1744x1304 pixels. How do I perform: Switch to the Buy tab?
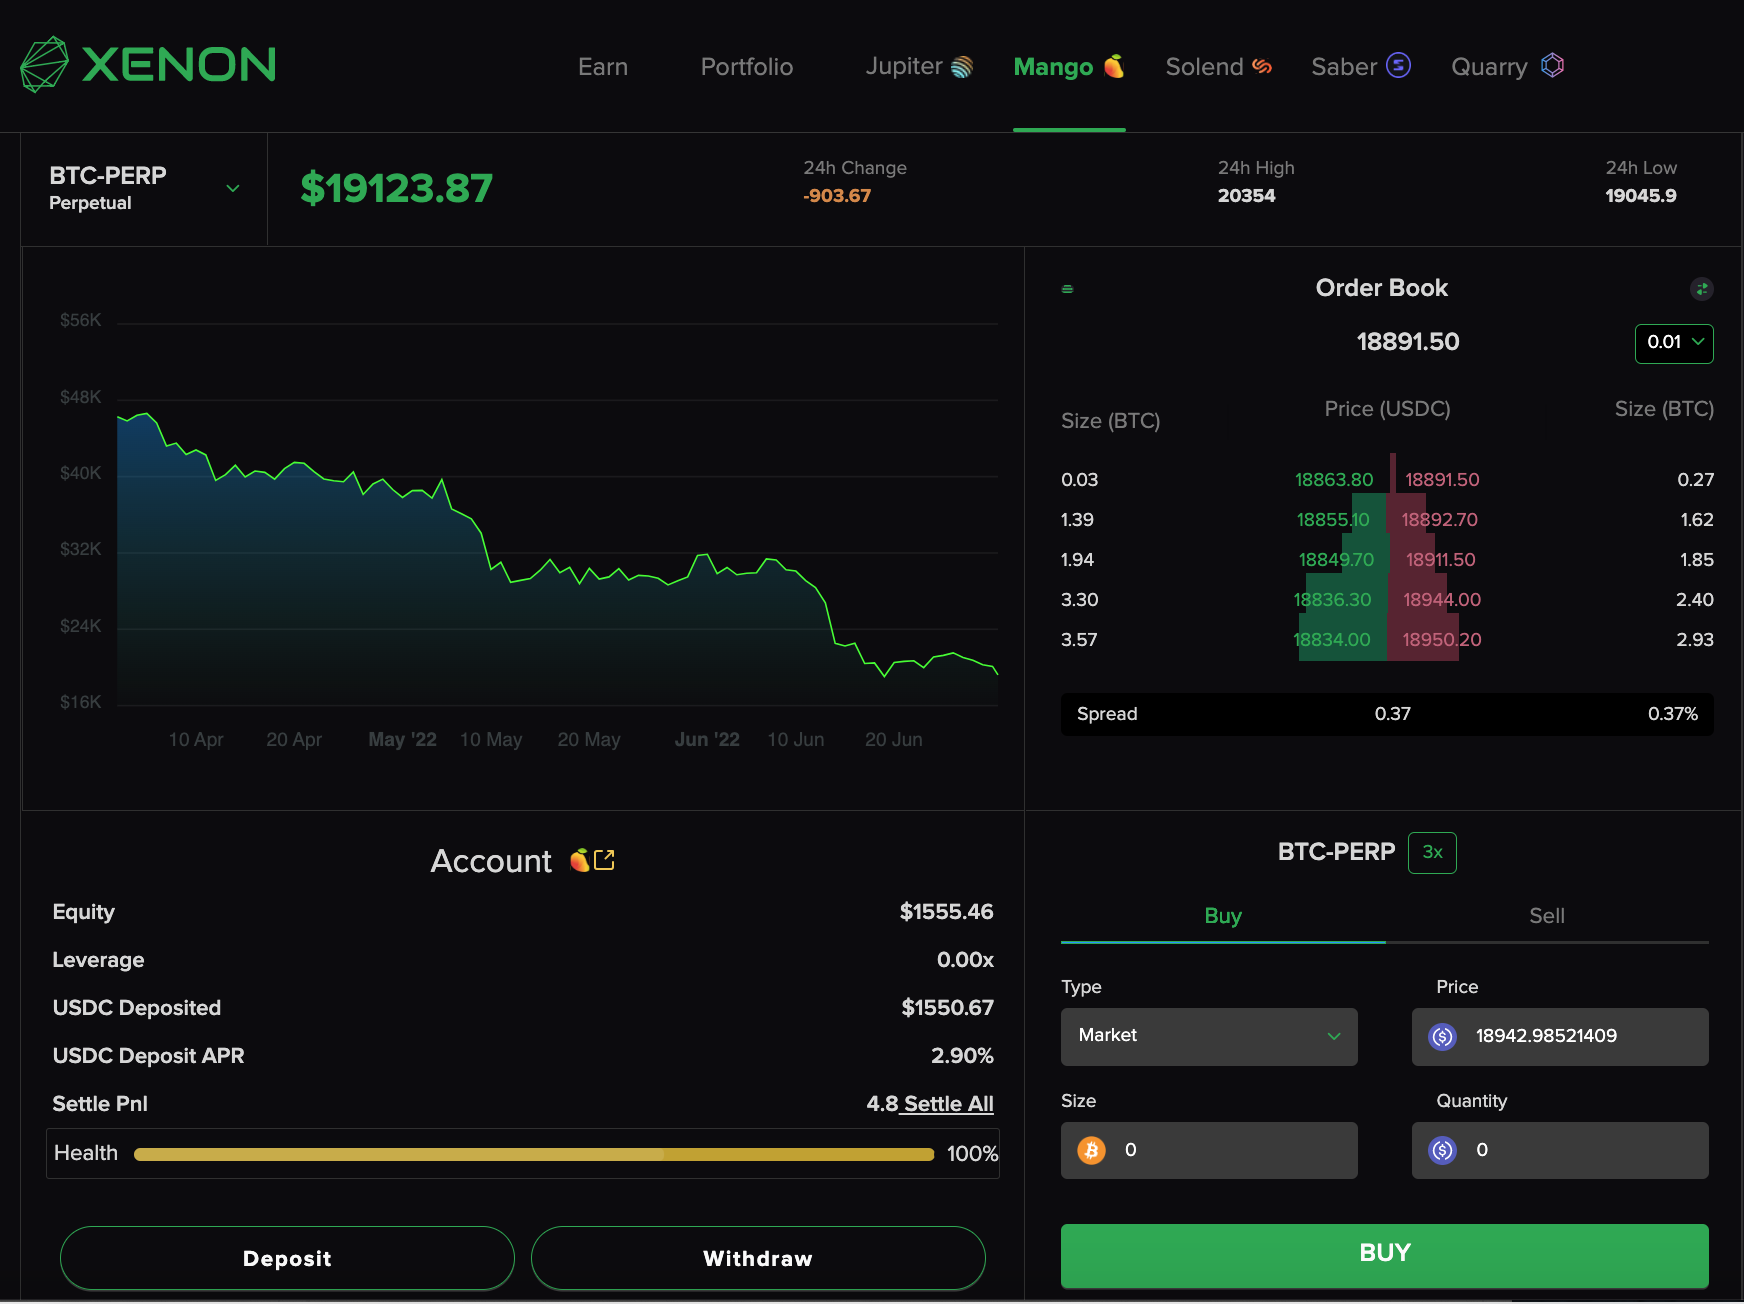pos(1223,916)
